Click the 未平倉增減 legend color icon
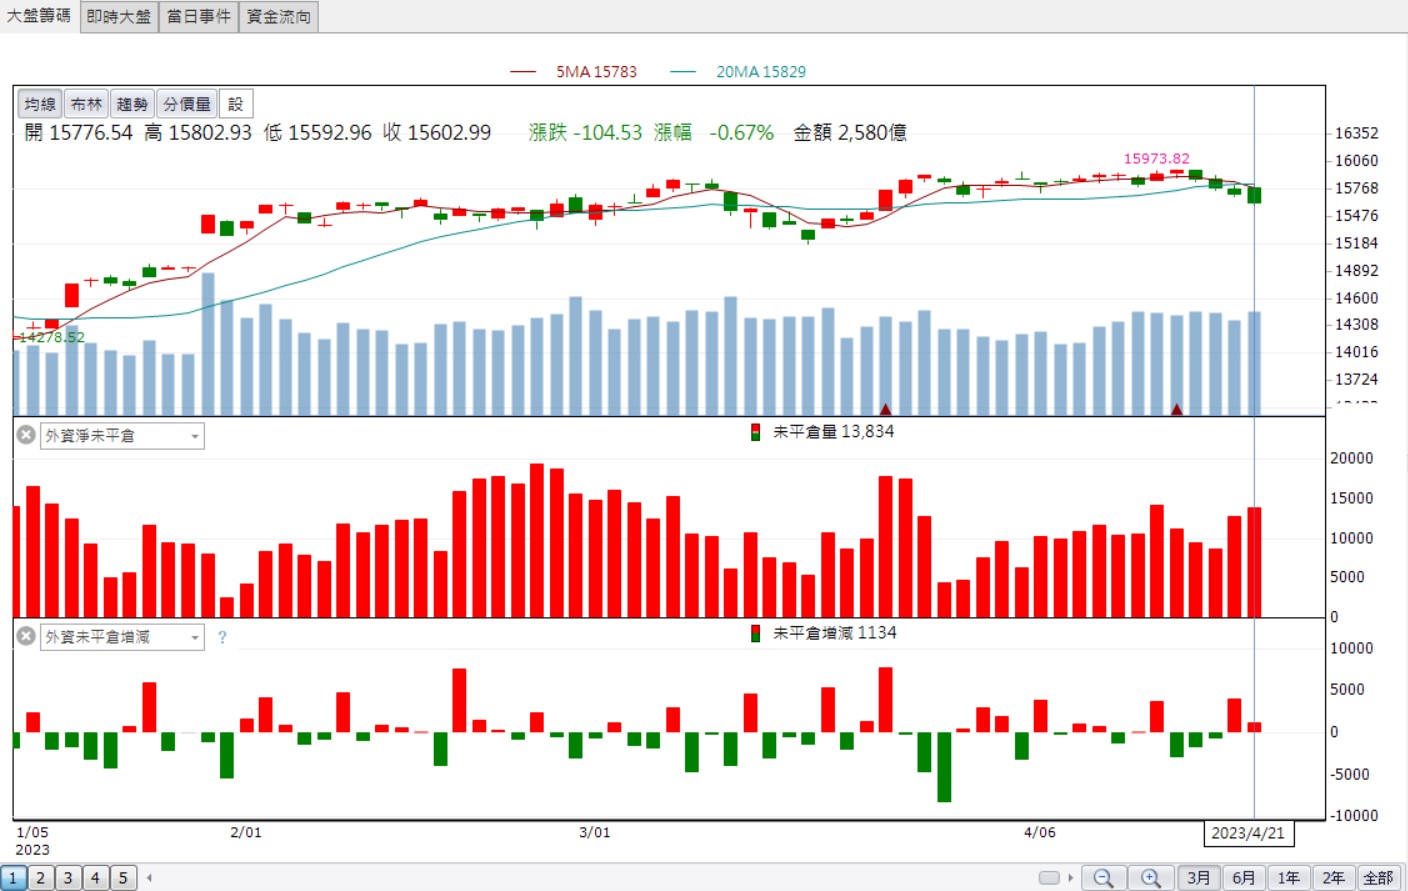This screenshot has width=1408, height=891. 755,633
